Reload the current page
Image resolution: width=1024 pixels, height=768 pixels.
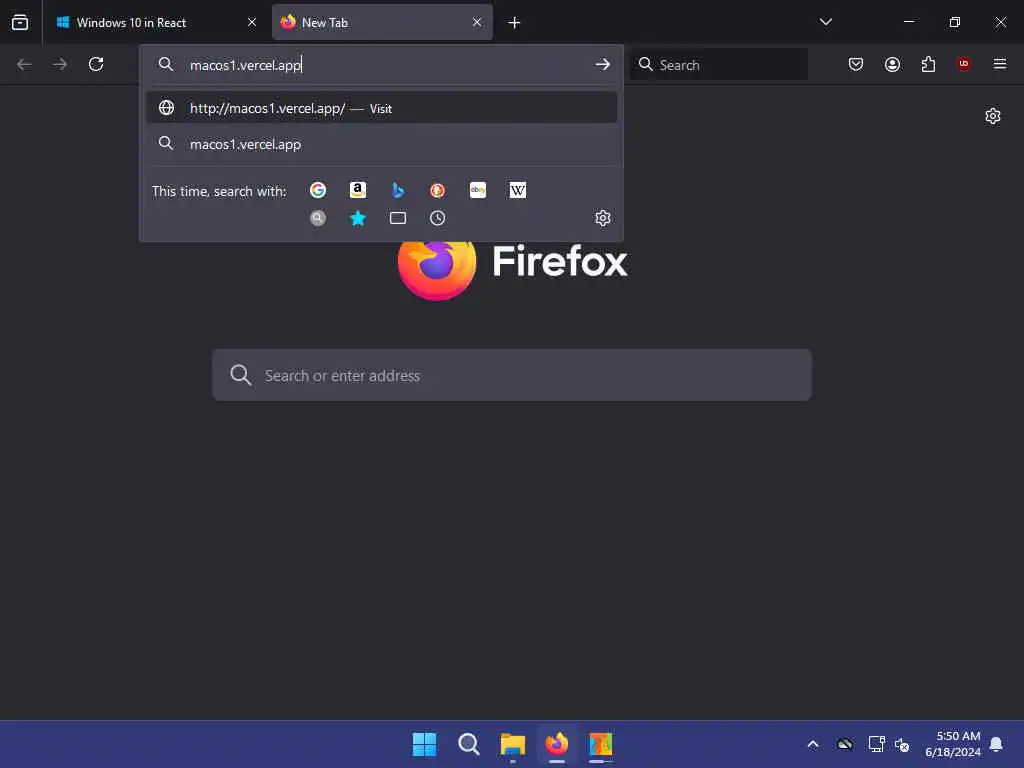tap(96, 64)
